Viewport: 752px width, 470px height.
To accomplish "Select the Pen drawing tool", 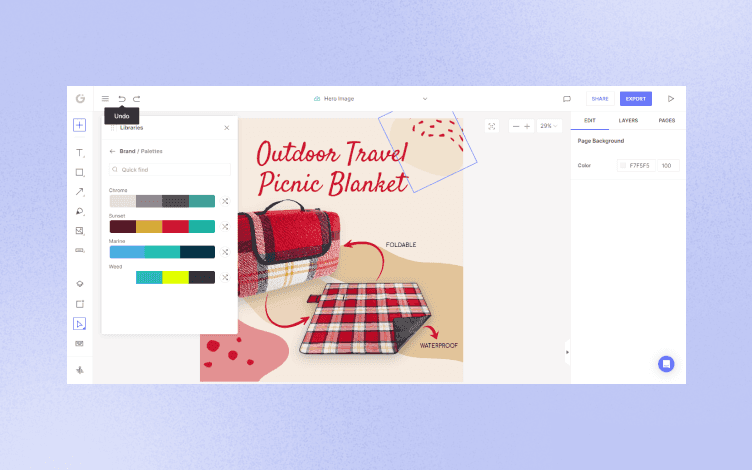I will point(80,212).
